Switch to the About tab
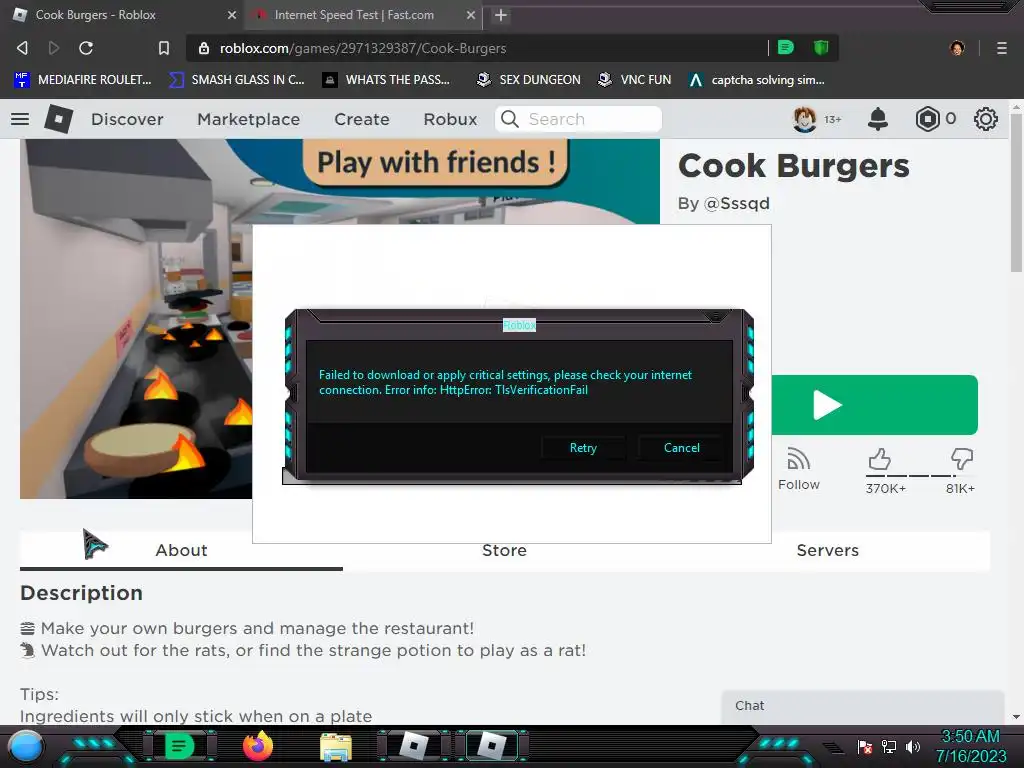 (x=181, y=550)
